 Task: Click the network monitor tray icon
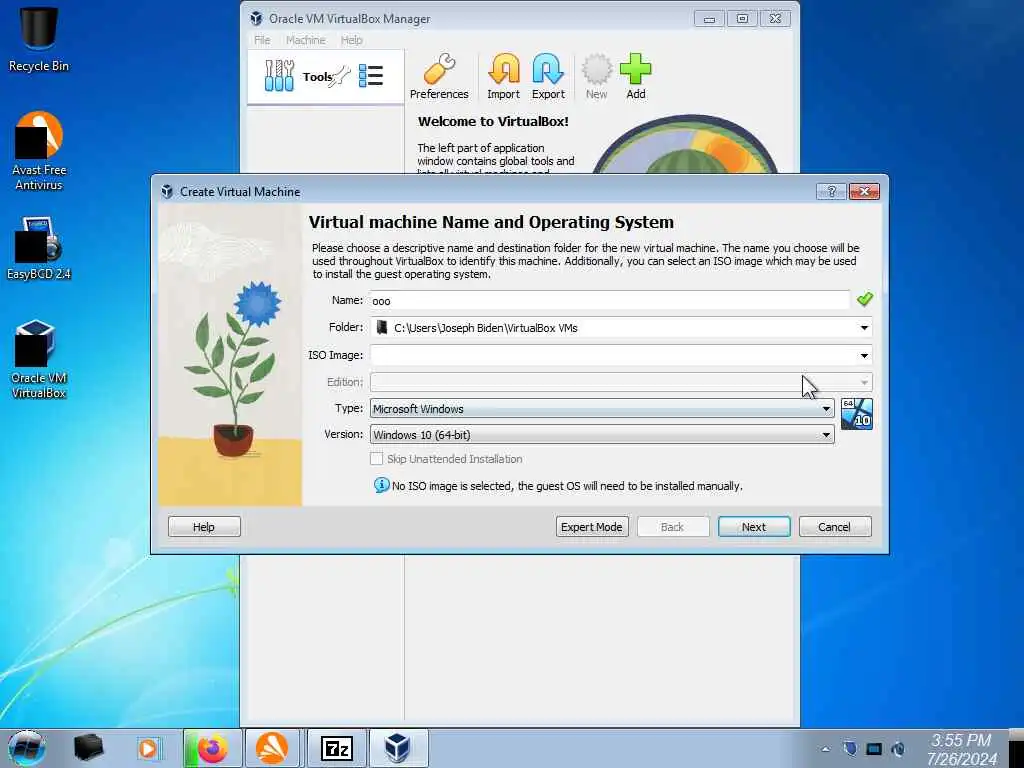(874, 749)
